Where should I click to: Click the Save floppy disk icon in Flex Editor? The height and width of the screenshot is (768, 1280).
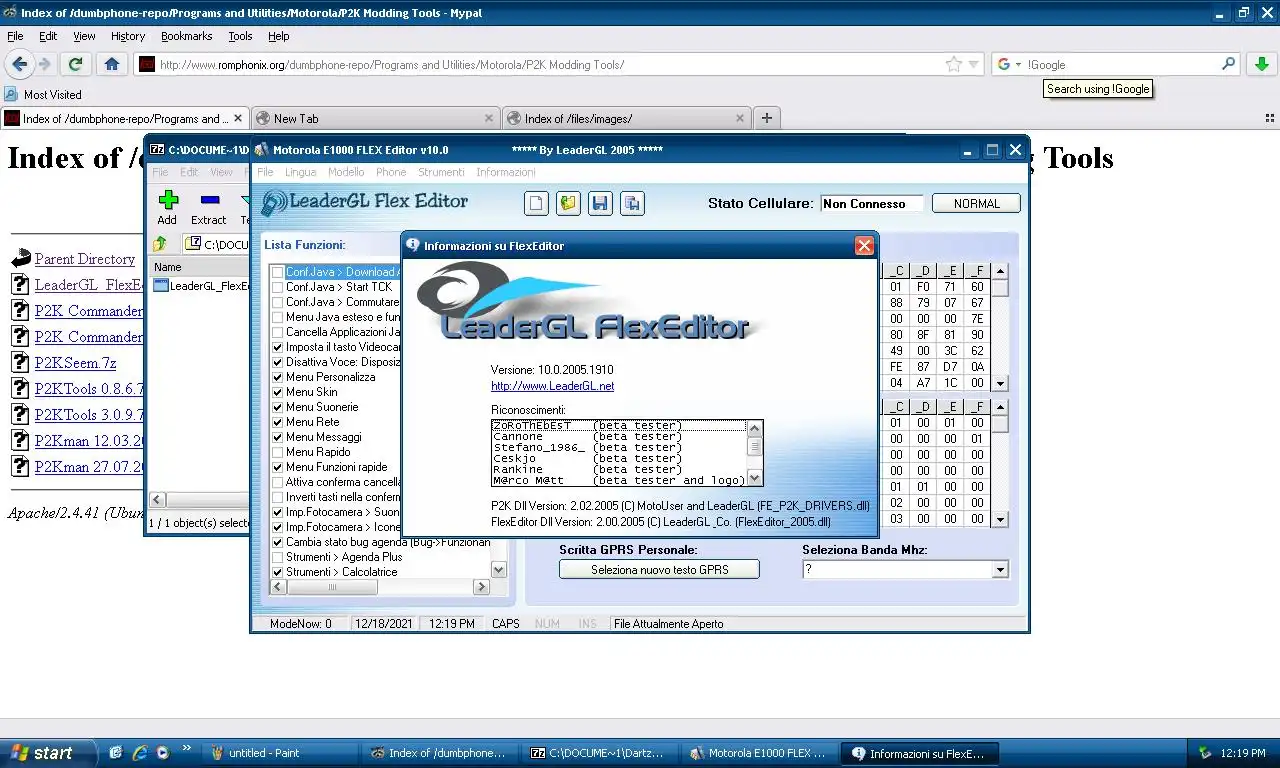pyautogui.click(x=600, y=203)
